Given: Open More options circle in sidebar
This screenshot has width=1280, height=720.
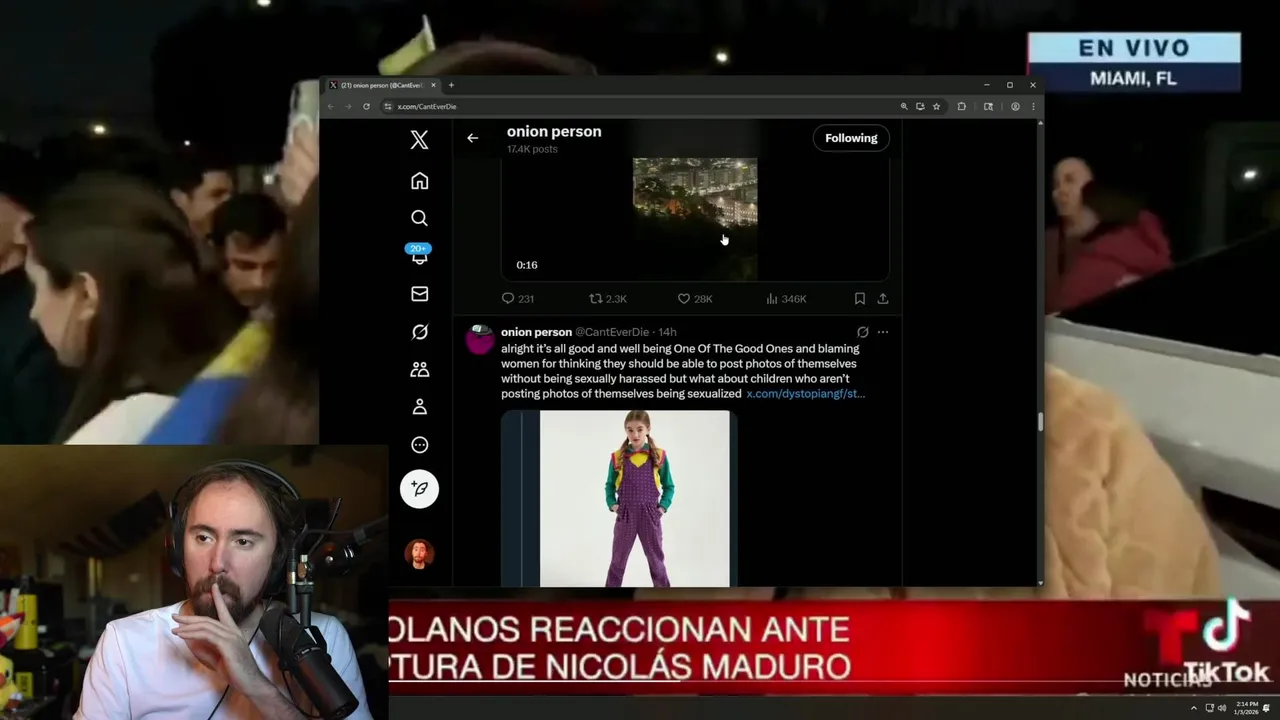Looking at the screenshot, I should tap(419, 445).
